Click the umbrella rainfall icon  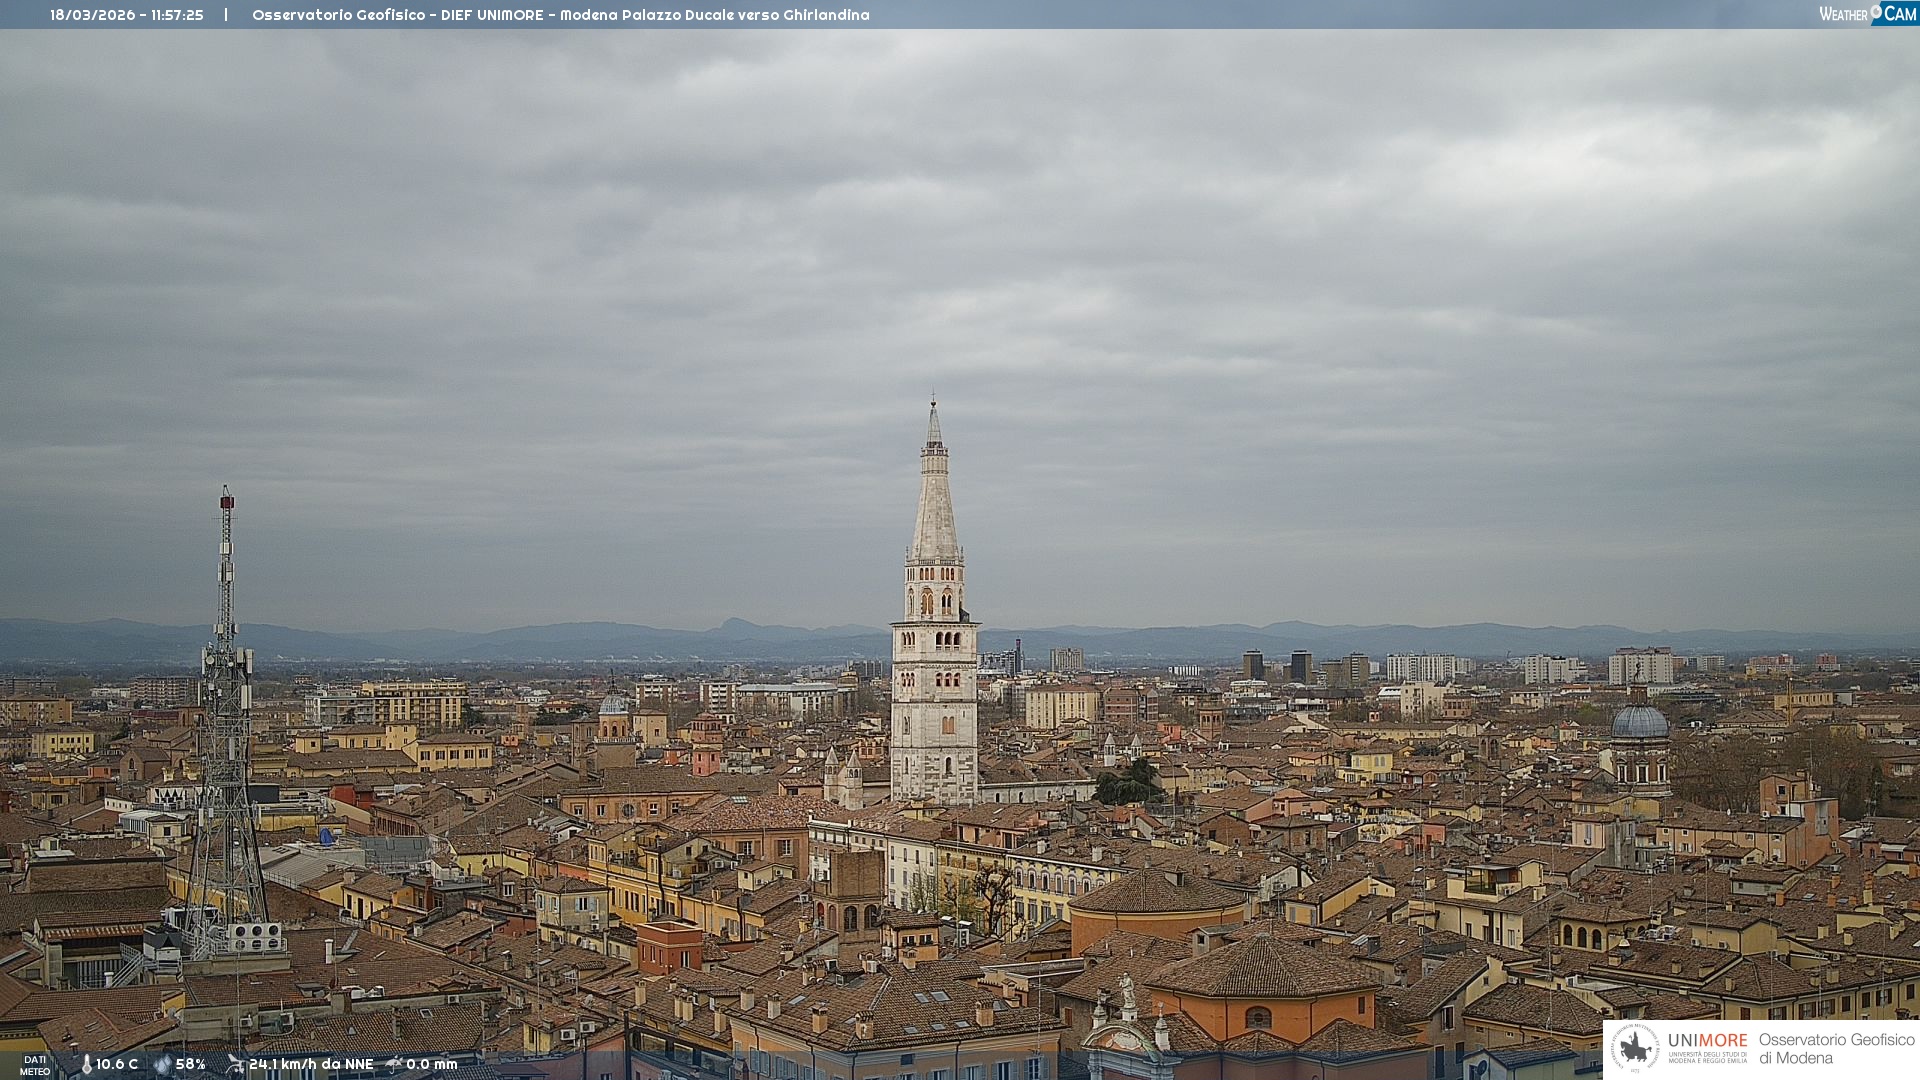coord(394,1064)
